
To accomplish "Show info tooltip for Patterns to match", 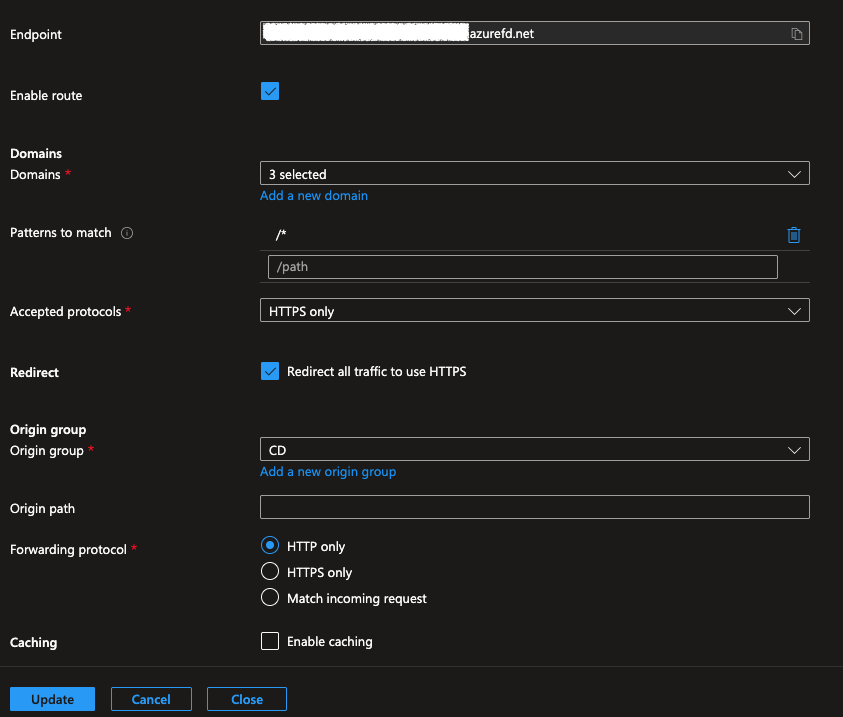I will point(127,233).
